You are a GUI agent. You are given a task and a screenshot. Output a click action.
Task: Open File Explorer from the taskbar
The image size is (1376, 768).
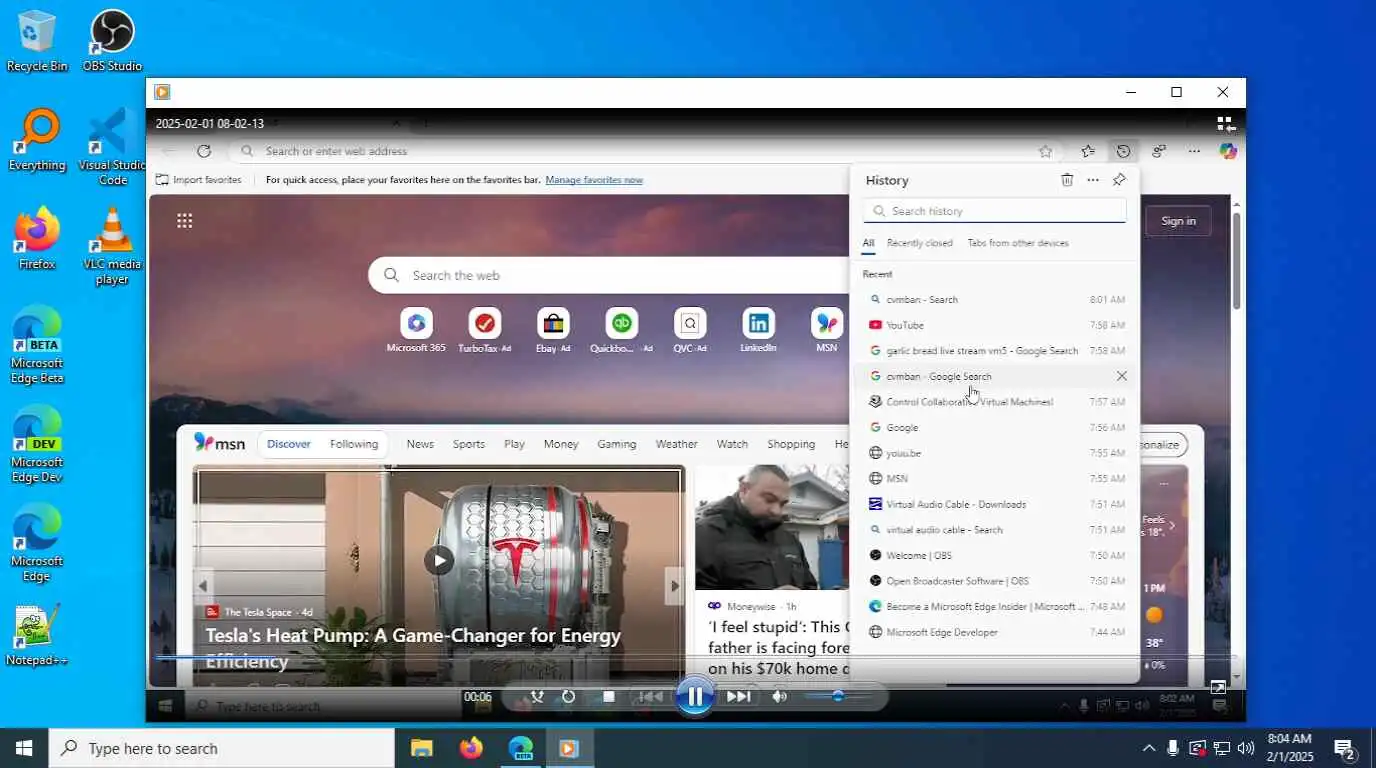pos(421,748)
